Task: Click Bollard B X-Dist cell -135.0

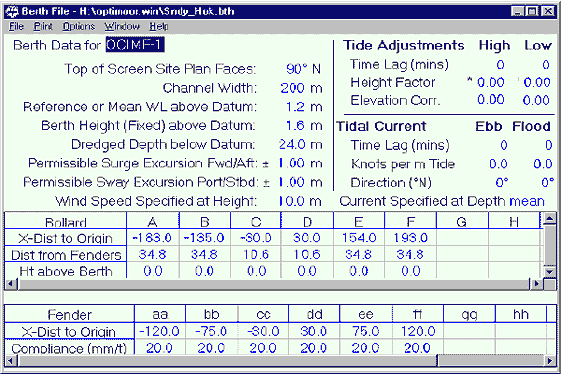Action: 205,238
